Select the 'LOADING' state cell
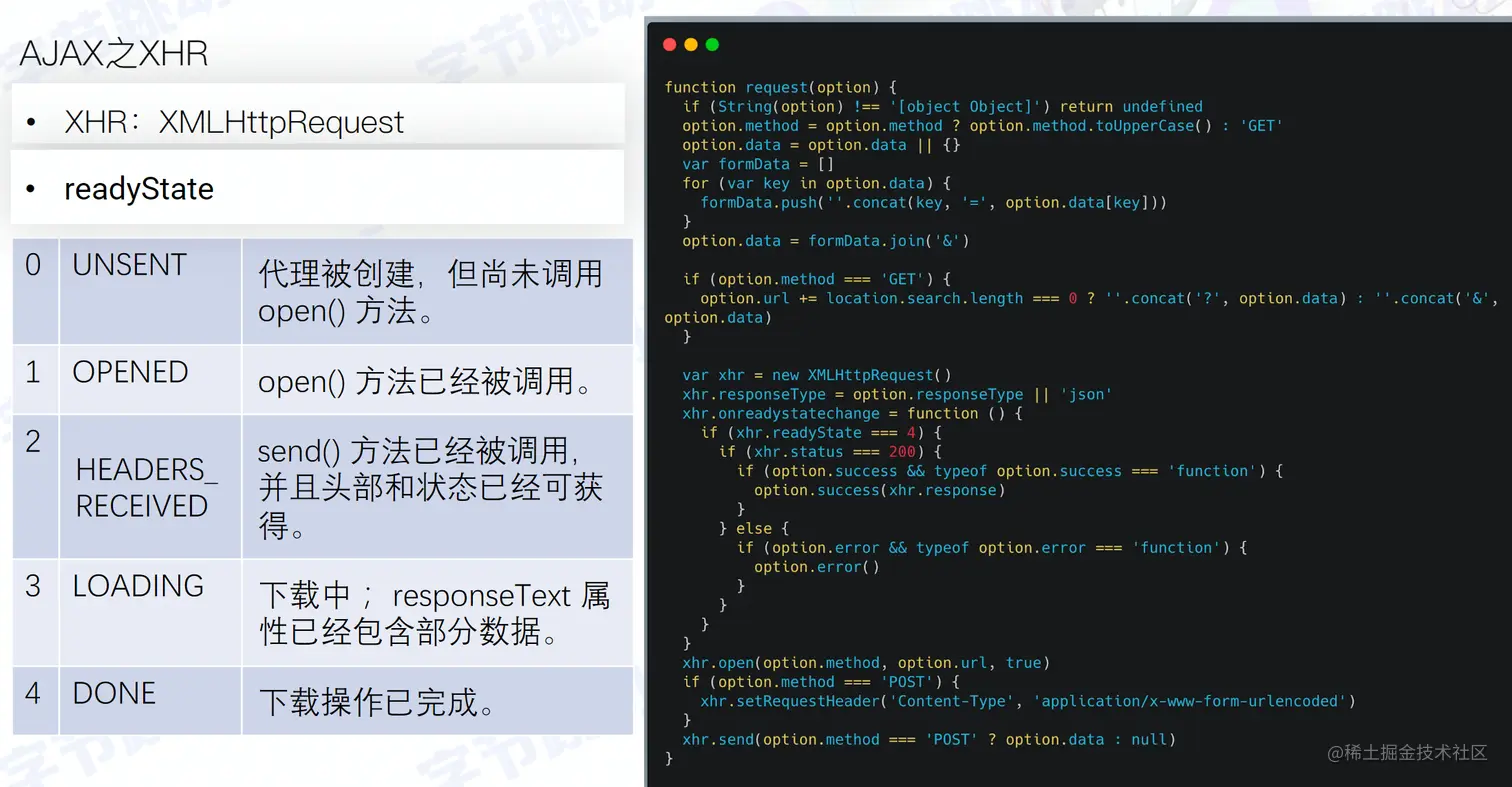The image size is (1512, 787). [x=150, y=612]
